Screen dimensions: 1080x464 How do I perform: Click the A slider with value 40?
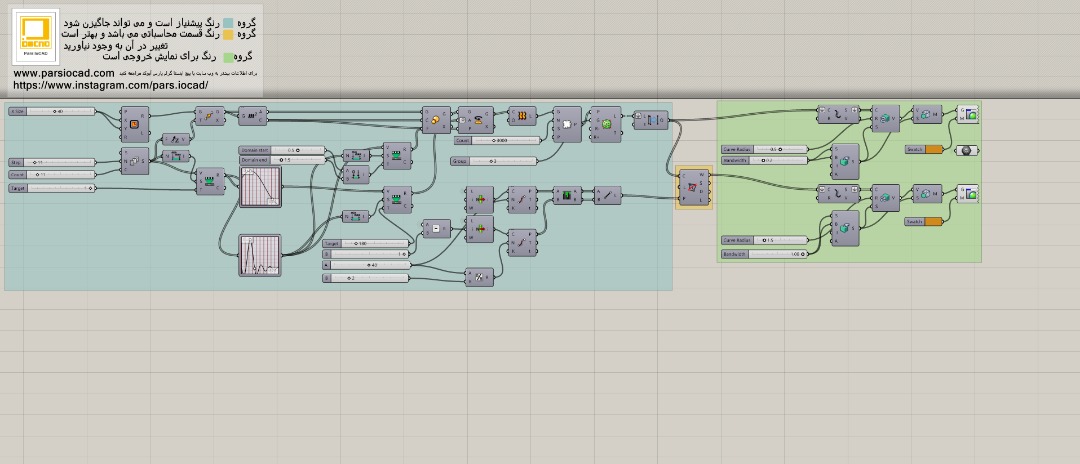[x=366, y=265]
